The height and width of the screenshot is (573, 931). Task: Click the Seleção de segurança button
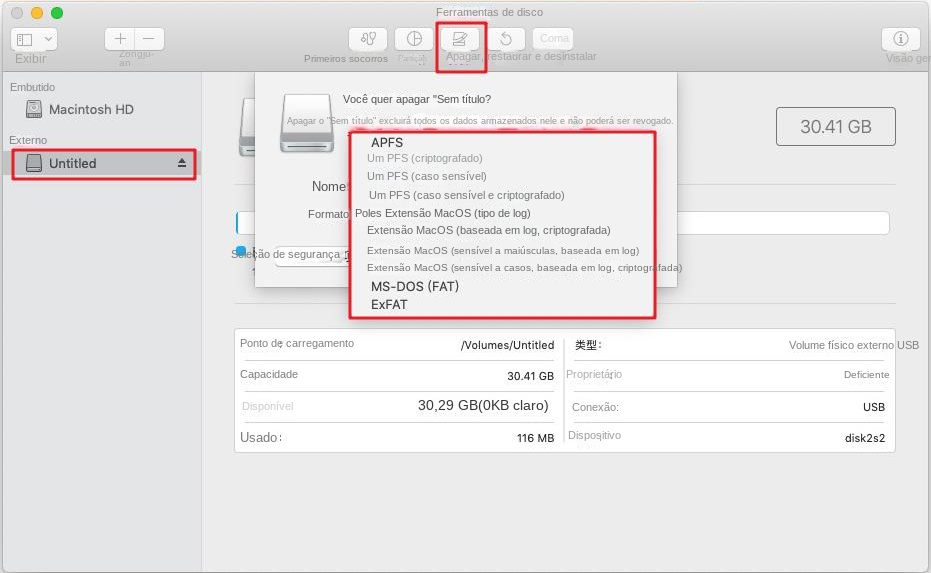point(311,255)
